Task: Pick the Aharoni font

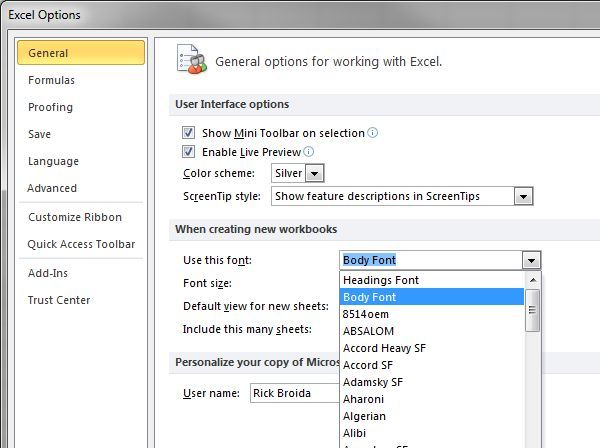Action: (432, 399)
